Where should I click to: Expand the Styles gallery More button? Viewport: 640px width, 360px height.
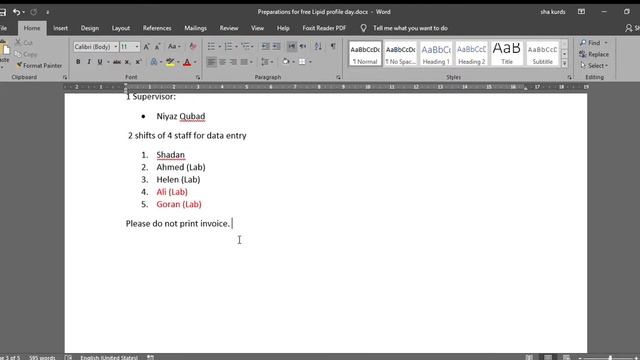(564, 64)
